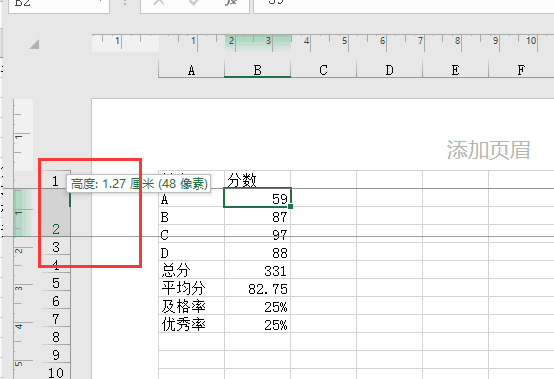Select the cell with value 88
Image resolution: width=554 pixels, height=379 pixels.
257,252
